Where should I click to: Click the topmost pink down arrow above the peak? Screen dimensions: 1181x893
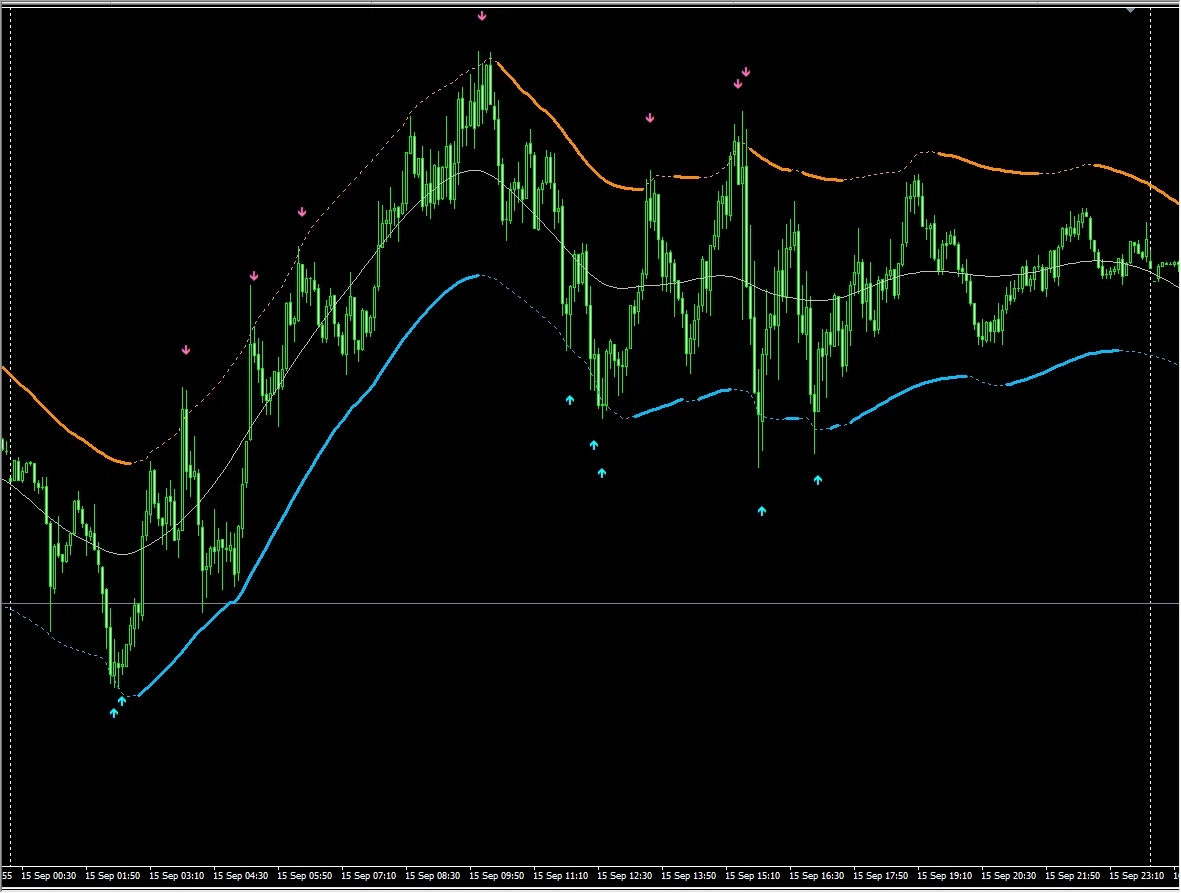(x=482, y=16)
